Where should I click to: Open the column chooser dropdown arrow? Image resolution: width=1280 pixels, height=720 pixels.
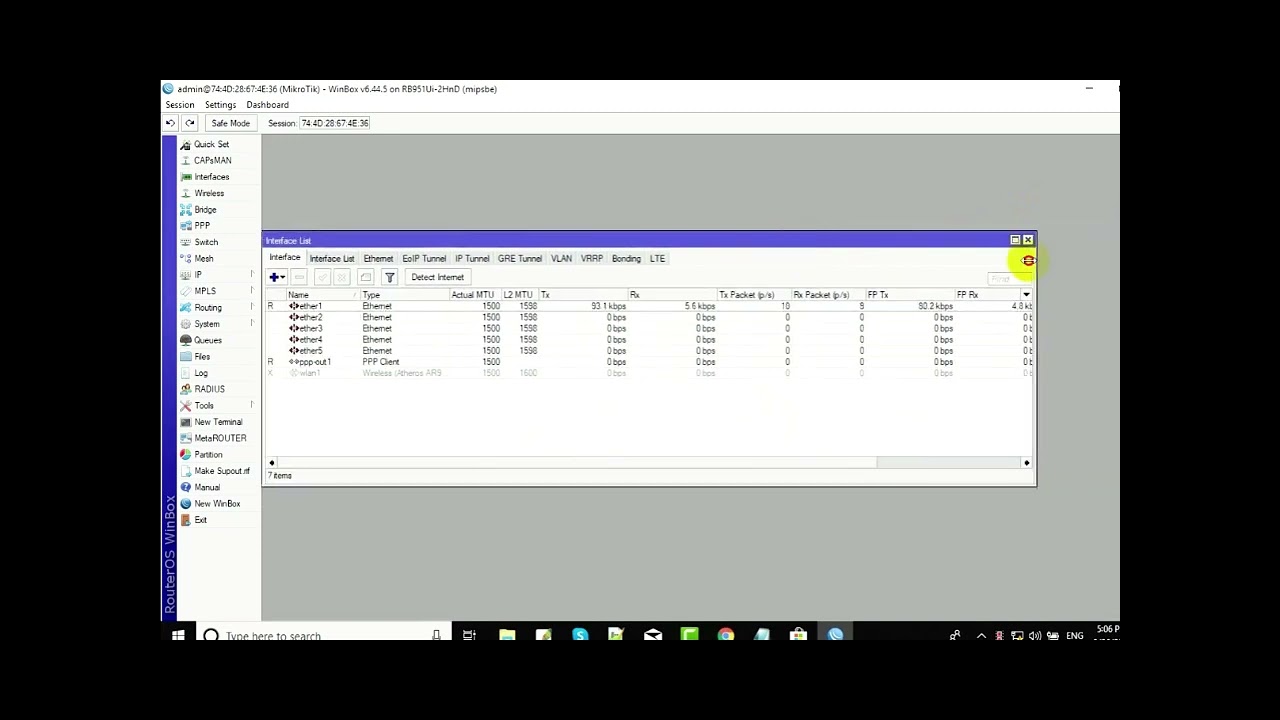(1026, 295)
